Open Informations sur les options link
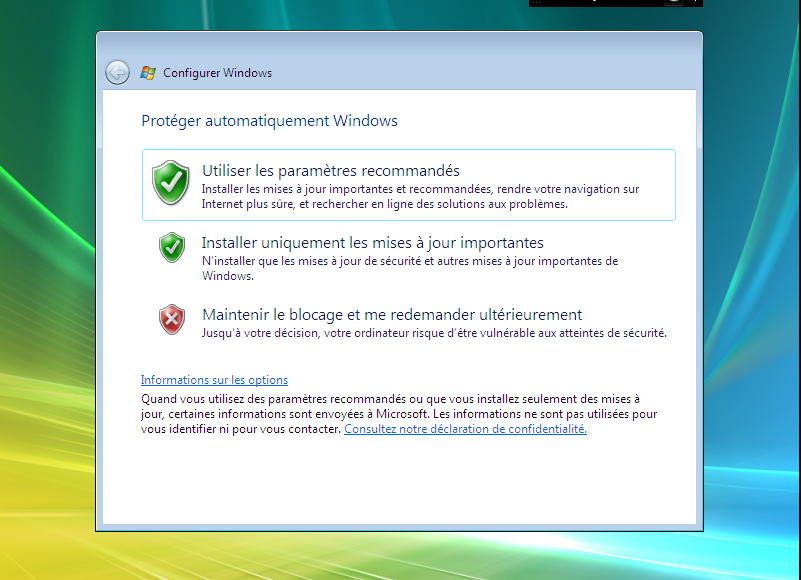801x580 pixels. [214, 380]
